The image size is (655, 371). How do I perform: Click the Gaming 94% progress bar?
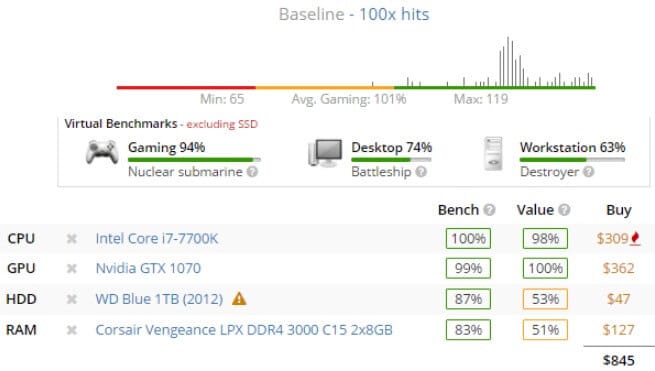194,160
